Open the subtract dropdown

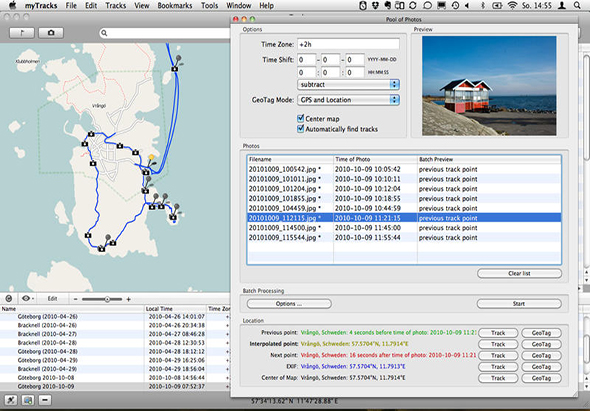tap(348, 84)
